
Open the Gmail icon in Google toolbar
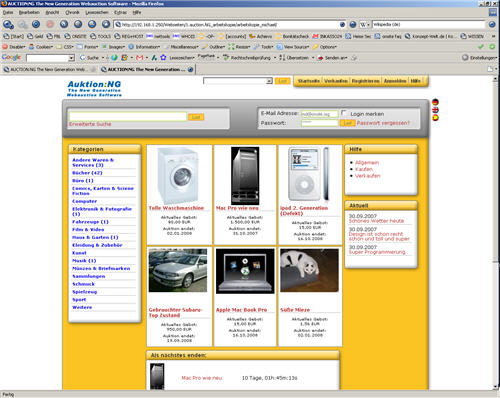tap(140, 58)
